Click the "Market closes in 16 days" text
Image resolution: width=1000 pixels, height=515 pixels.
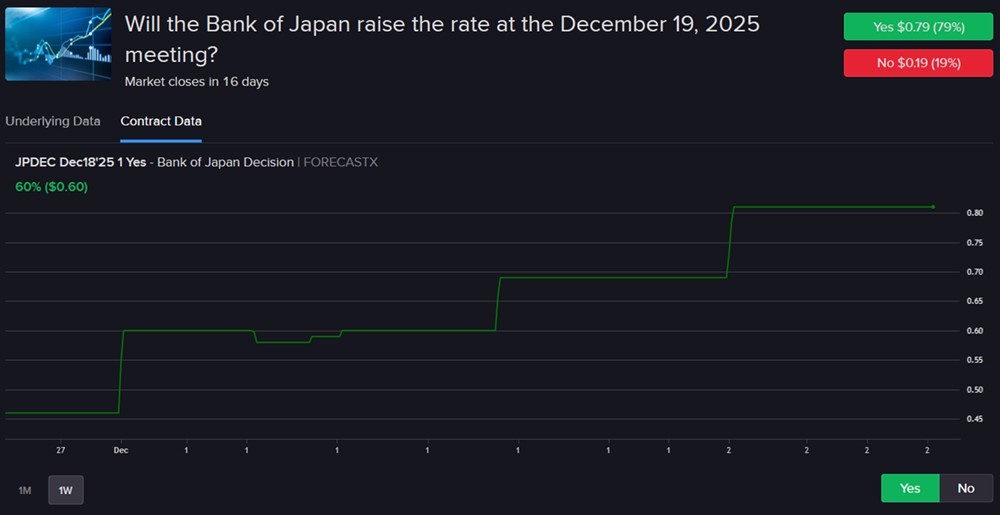coord(197,81)
